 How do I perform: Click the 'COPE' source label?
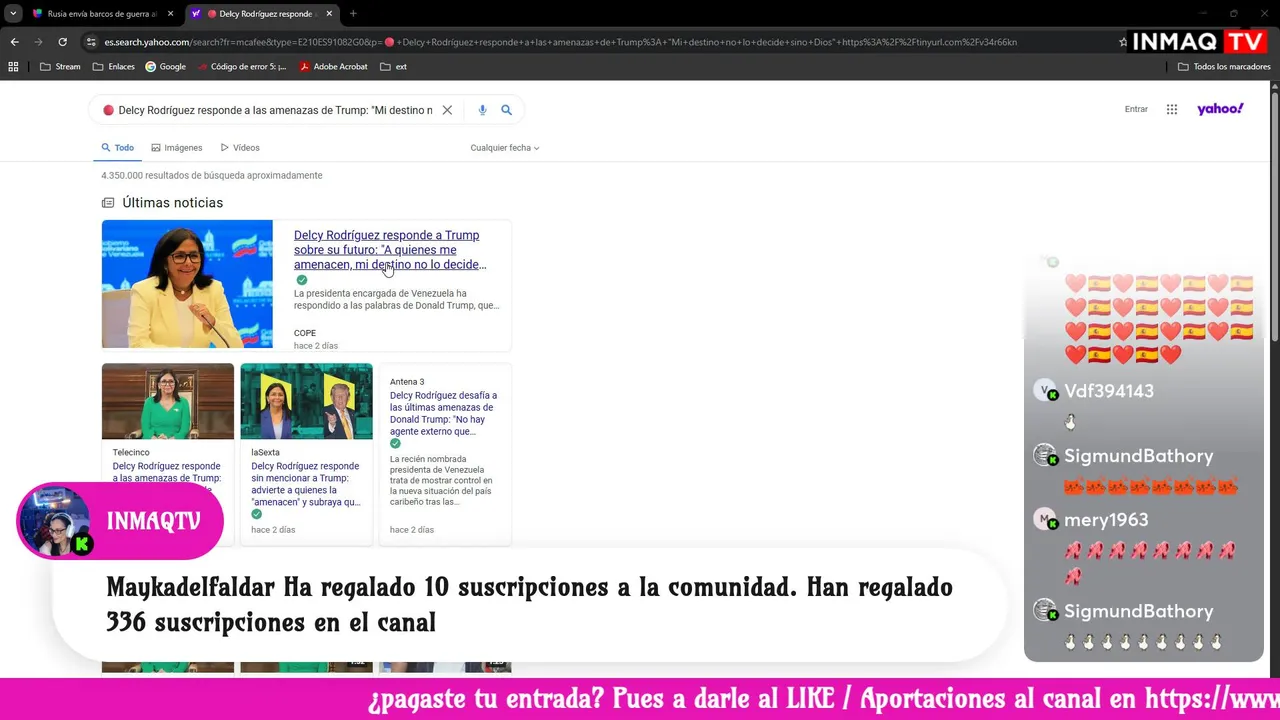305,333
